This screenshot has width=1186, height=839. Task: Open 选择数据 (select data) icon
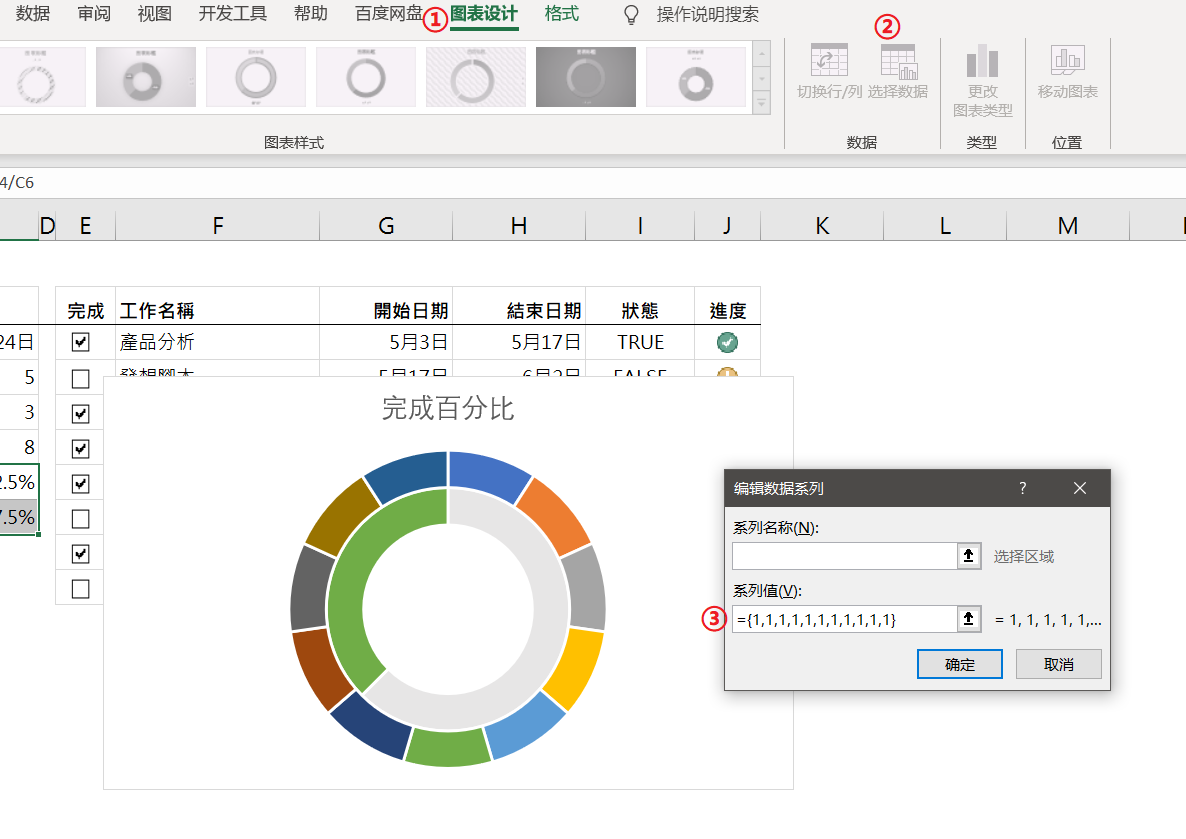click(x=899, y=61)
